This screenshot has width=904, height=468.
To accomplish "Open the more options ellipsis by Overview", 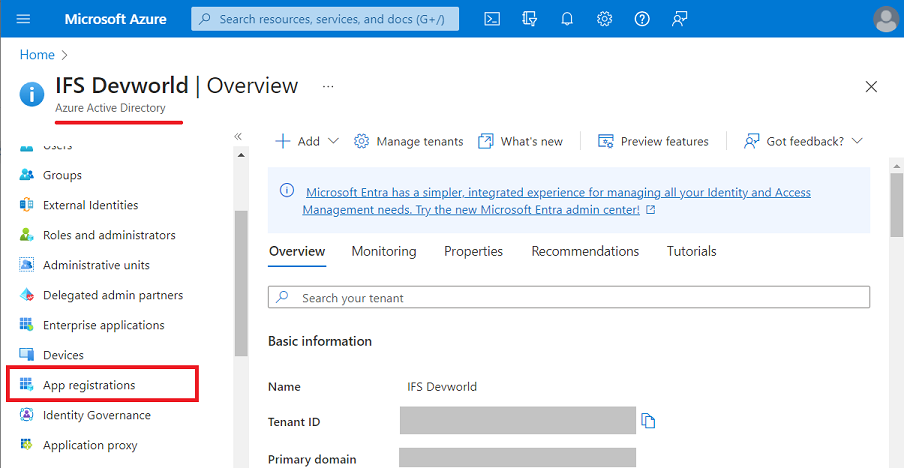I will pyautogui.click(x=328, y=86).
